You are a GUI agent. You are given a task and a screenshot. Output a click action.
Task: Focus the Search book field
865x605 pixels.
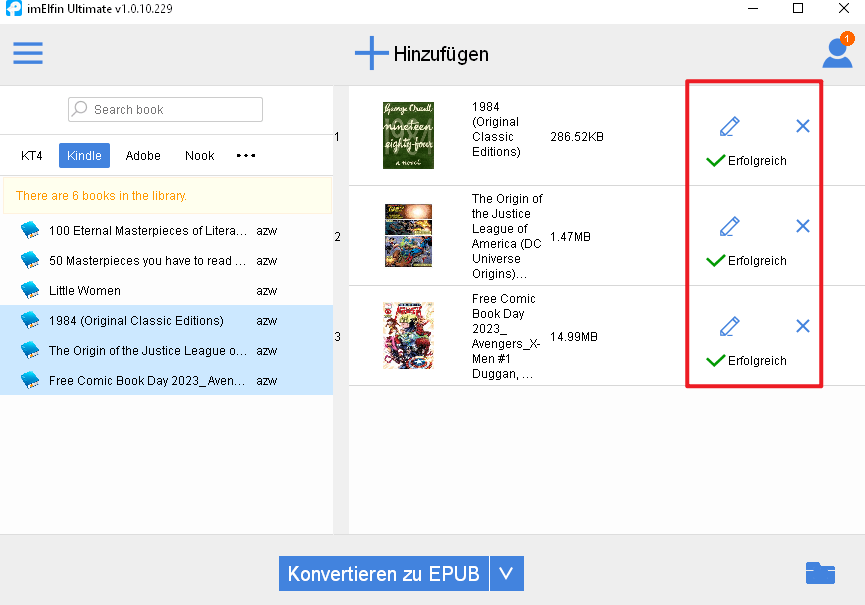pyautogui.click(x=165, y=109)
